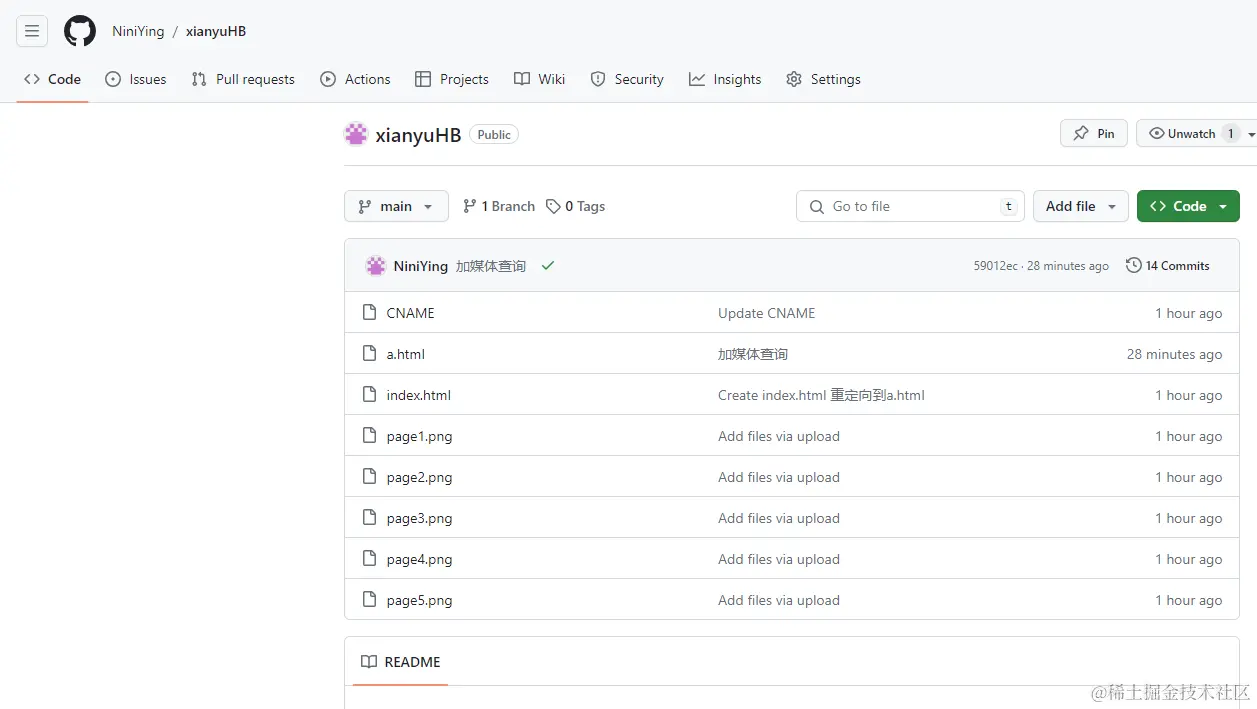Open the green Code clone dropdown

pos(1188,206)
